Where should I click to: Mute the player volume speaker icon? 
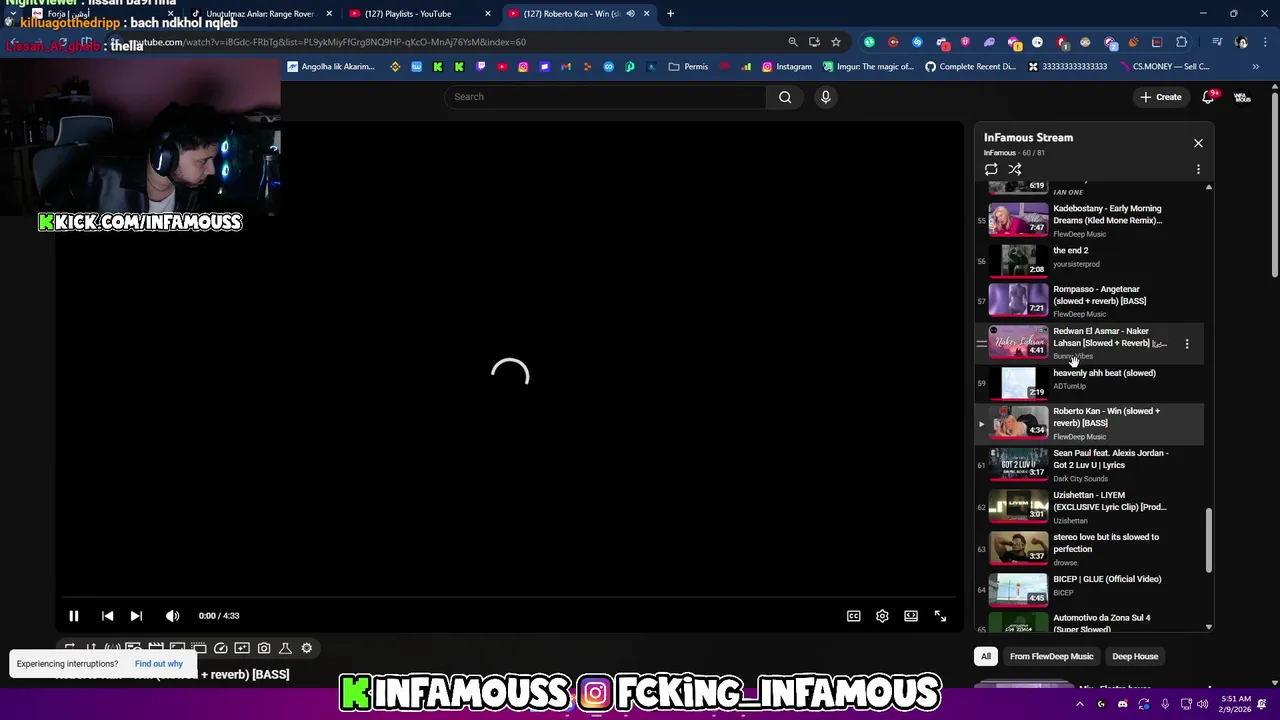[x=172, y=616]
